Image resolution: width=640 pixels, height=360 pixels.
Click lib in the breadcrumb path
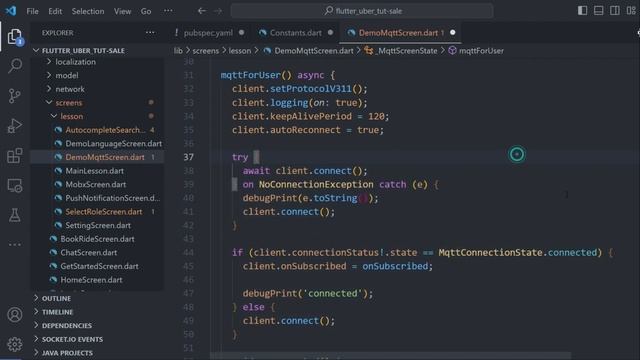click(x=178, y=51)
